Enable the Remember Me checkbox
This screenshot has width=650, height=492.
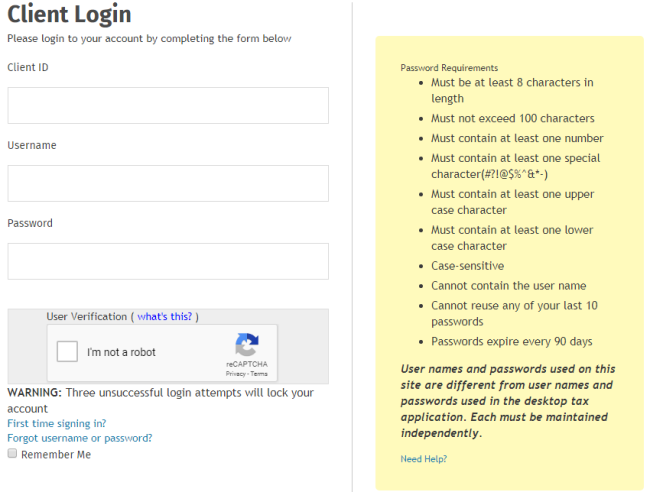click(x=12, y=454)
